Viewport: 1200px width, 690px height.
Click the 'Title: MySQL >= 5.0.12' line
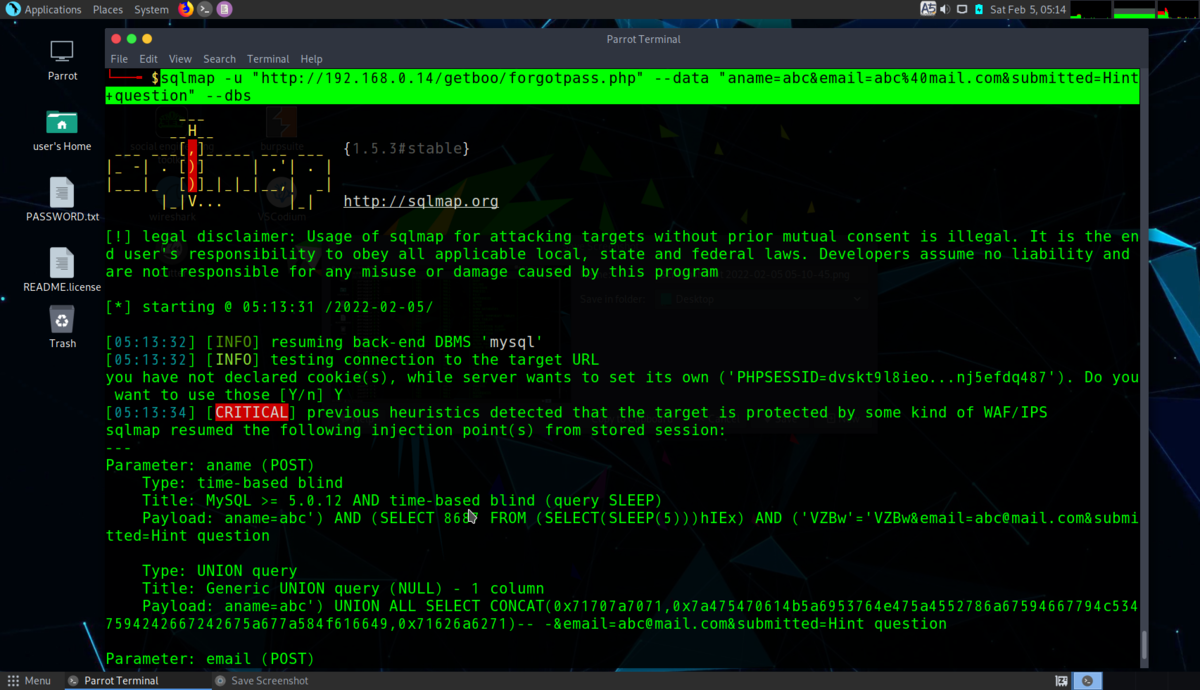point(402,500)
